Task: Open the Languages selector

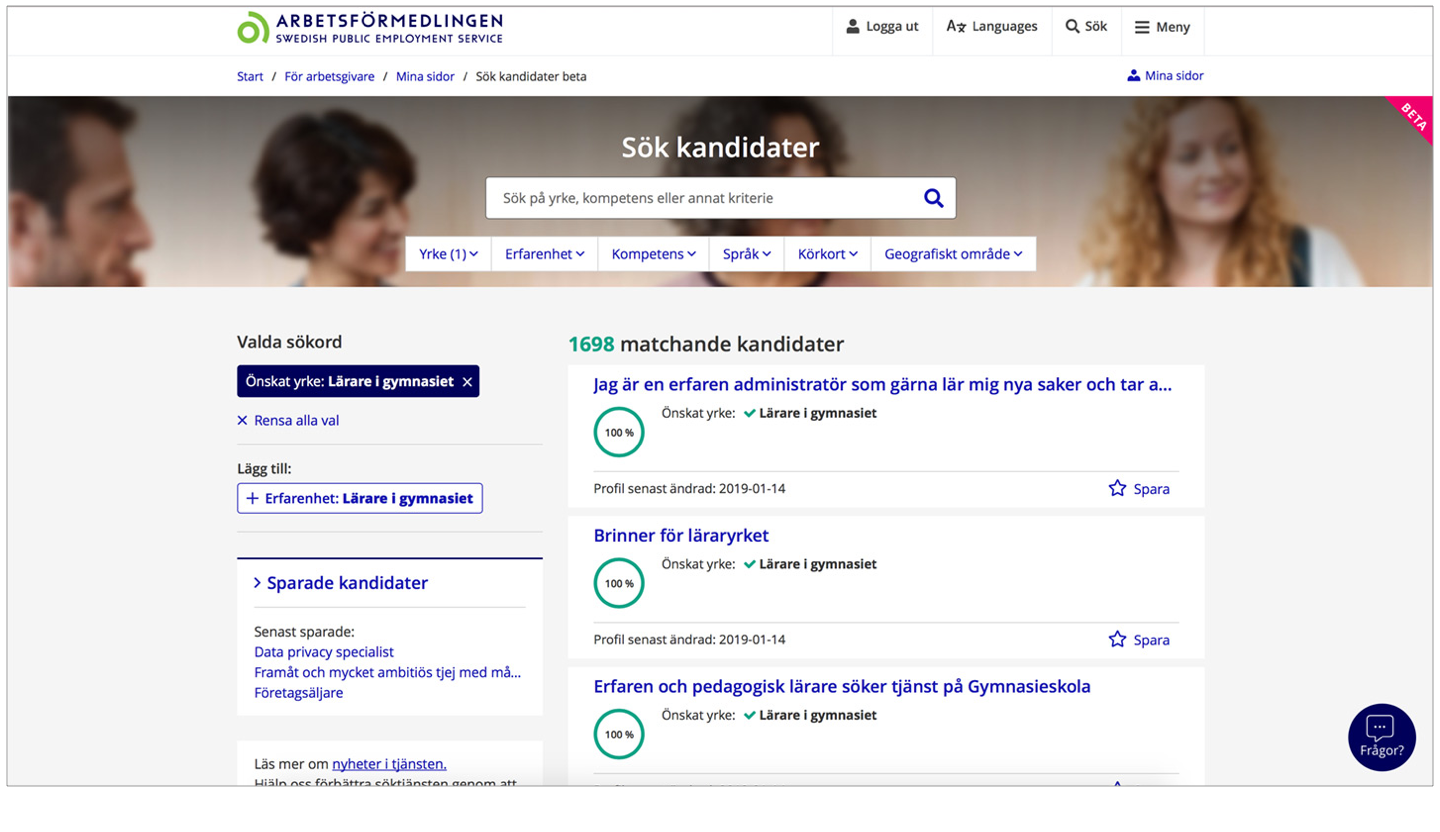Action: pos(992,27)
